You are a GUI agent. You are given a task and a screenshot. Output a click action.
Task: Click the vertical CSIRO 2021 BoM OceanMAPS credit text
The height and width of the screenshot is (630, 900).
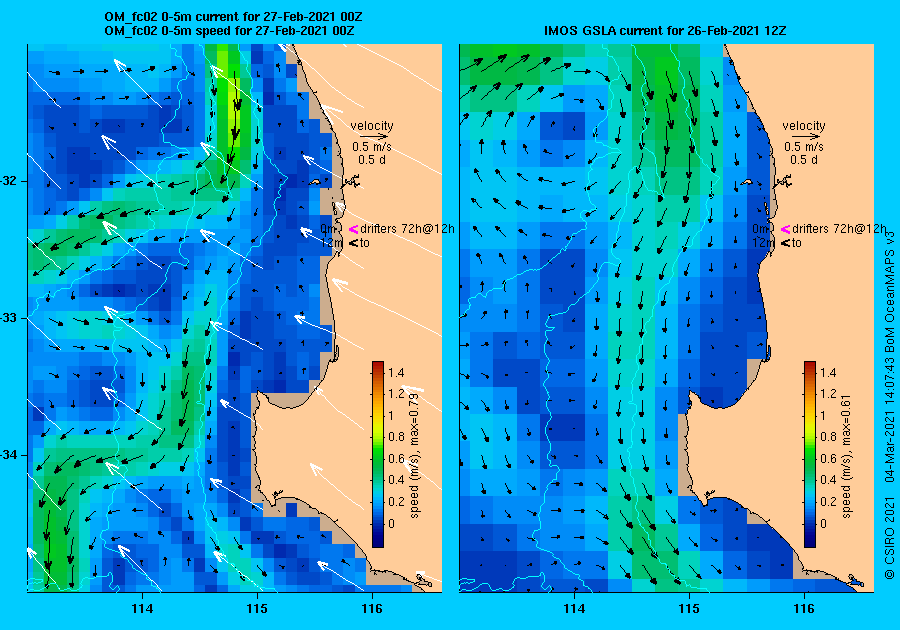click(x=890, y=405)
